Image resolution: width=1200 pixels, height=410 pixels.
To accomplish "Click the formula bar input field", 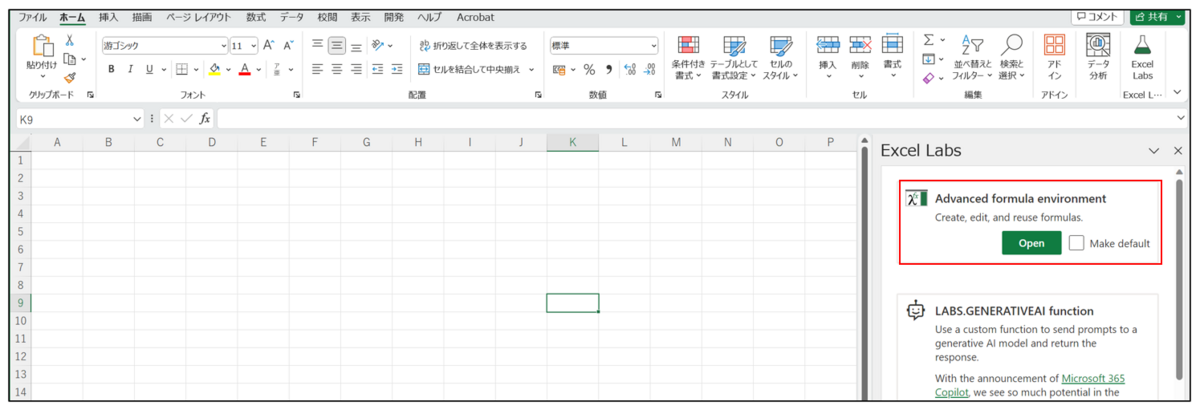I will 694,119.
